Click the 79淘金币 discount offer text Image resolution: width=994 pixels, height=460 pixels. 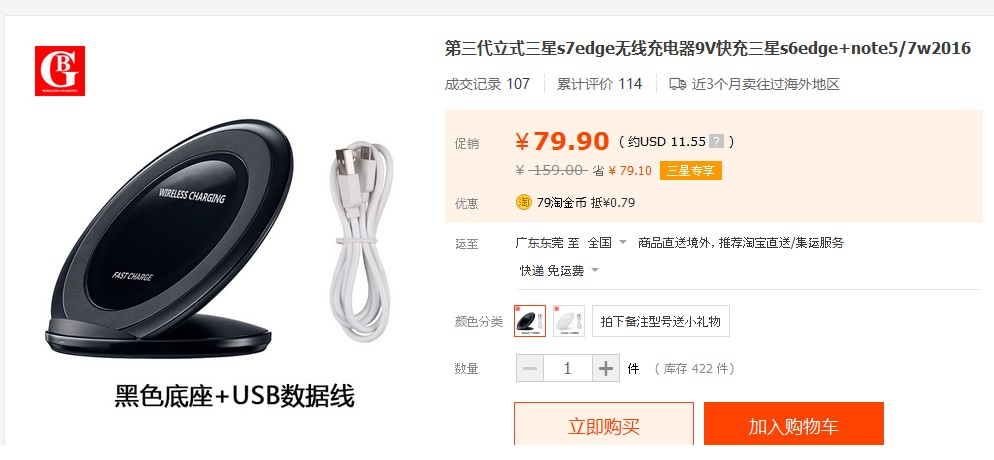click(586, 203)
